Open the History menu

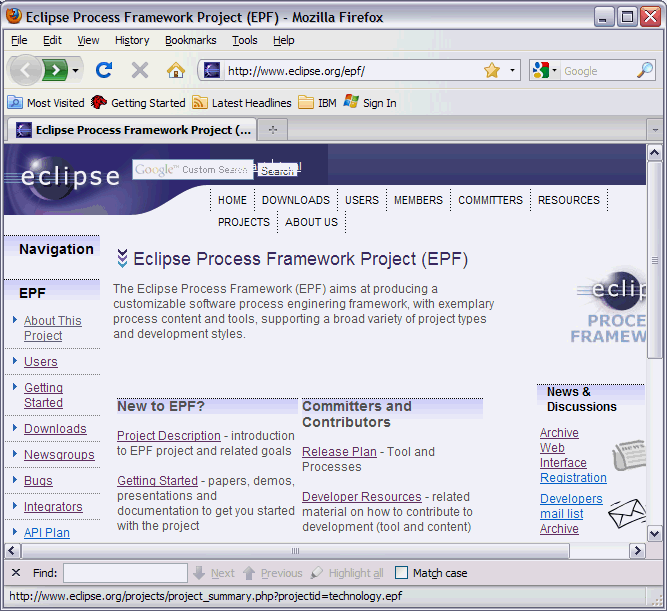click(132, 40)
